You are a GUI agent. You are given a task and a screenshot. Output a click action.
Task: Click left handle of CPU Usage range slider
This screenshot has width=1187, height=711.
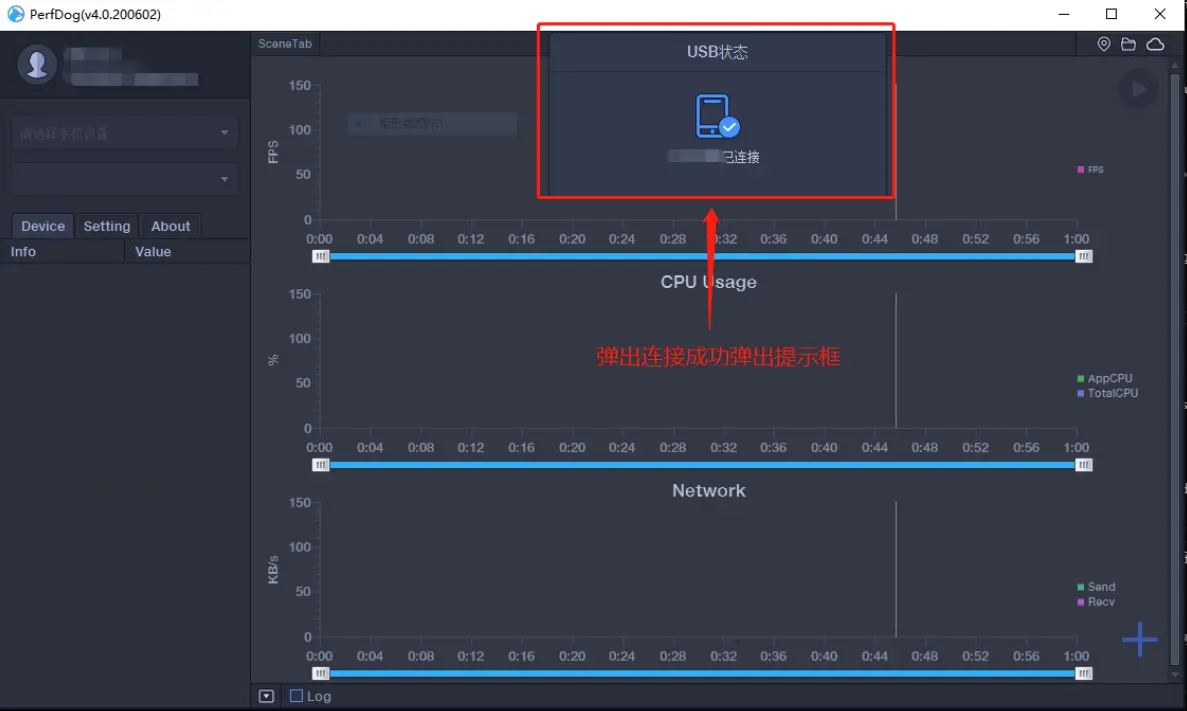pyautogui.click(x=320, y=465)
